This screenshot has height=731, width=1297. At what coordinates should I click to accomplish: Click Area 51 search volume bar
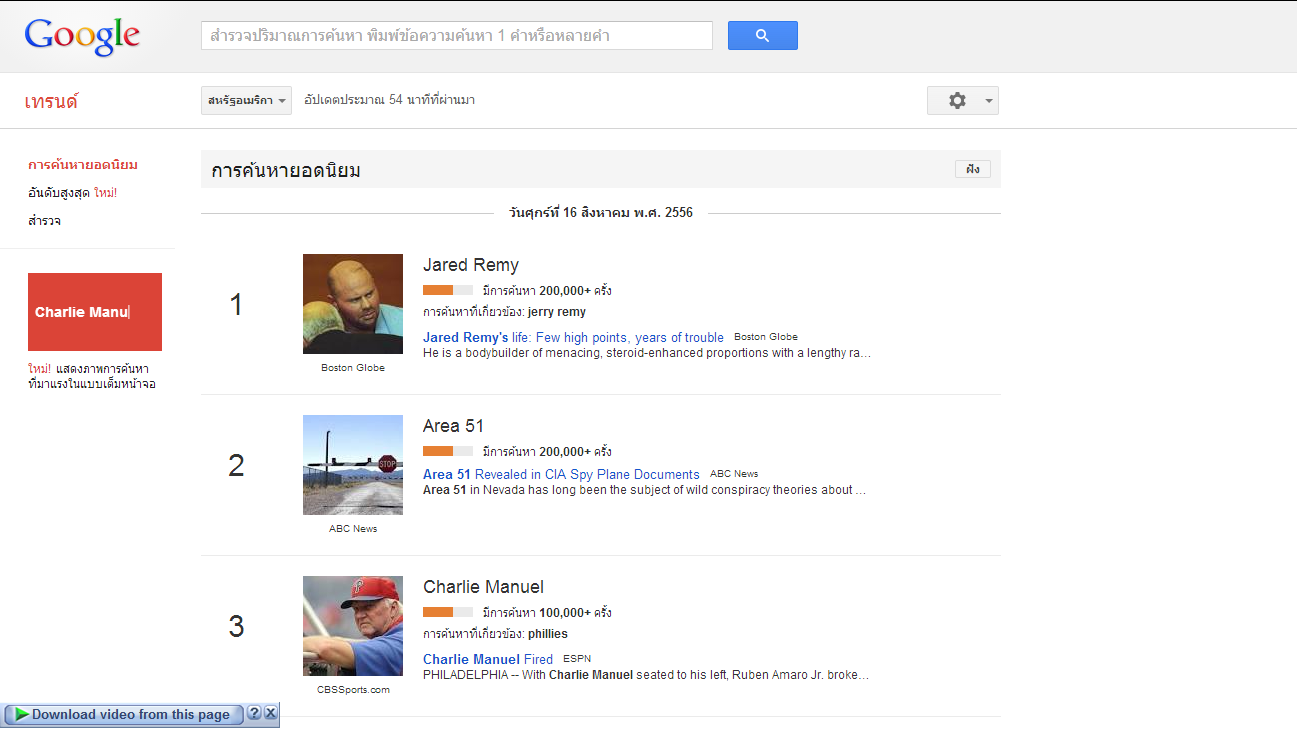(x=448, y=451)
